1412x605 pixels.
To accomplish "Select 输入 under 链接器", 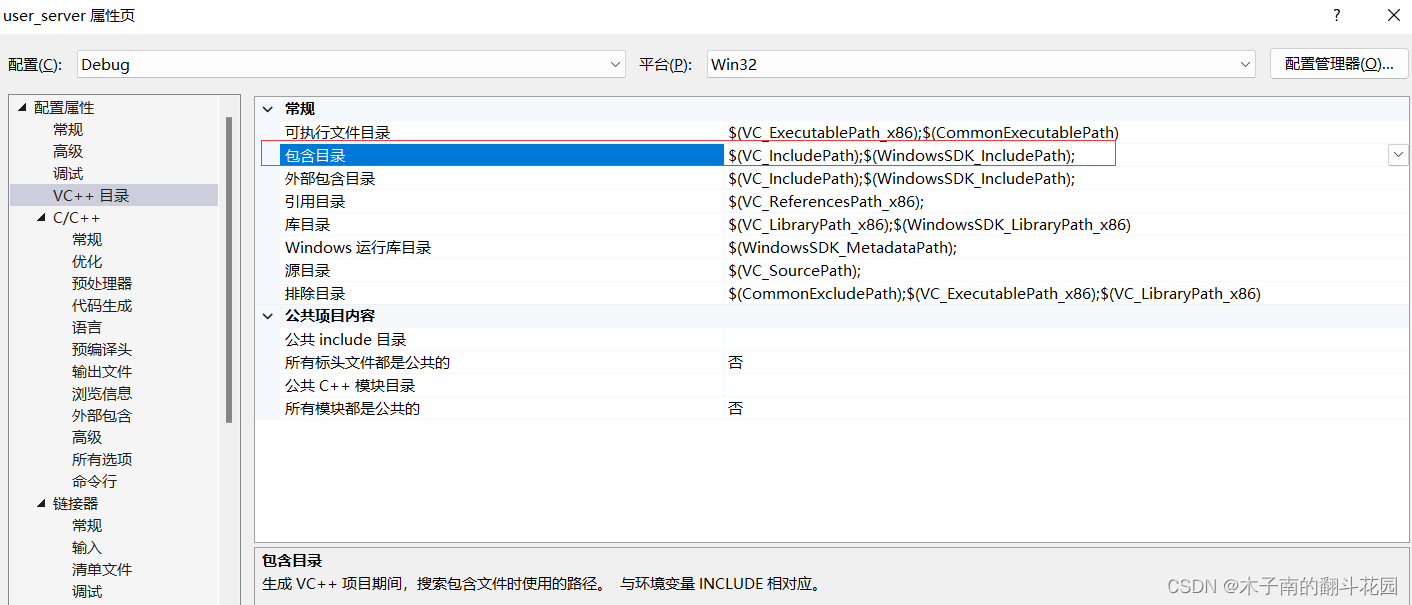I will pyautogui.click(x=87, y=547).
